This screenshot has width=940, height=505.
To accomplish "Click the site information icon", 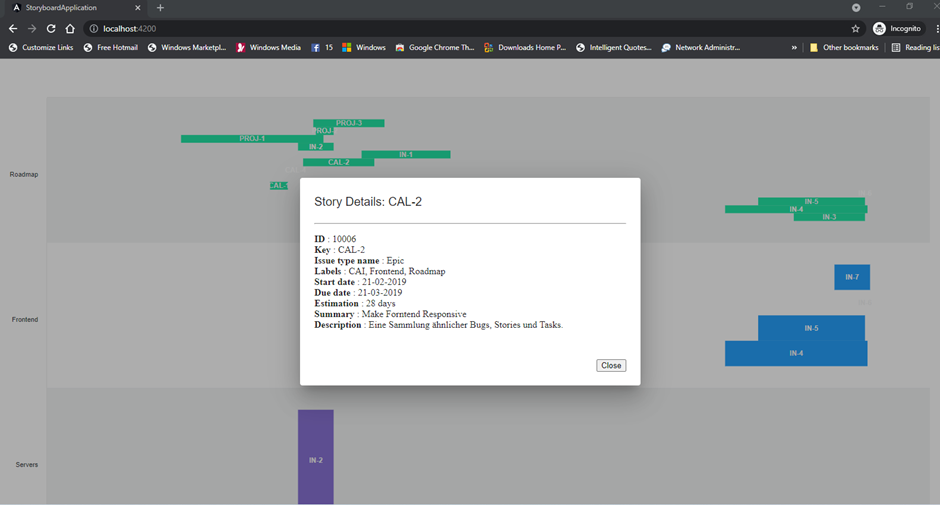I will [x=94, y=29].
